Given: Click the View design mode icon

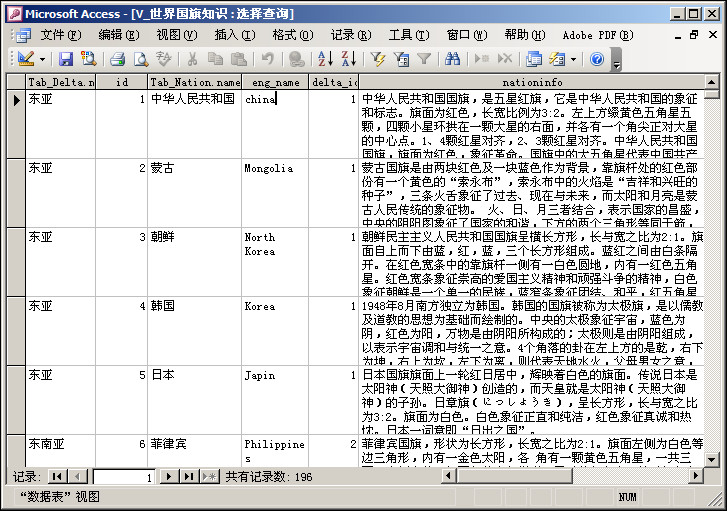Looking at the screenshot, I should [x=26, y=59].
